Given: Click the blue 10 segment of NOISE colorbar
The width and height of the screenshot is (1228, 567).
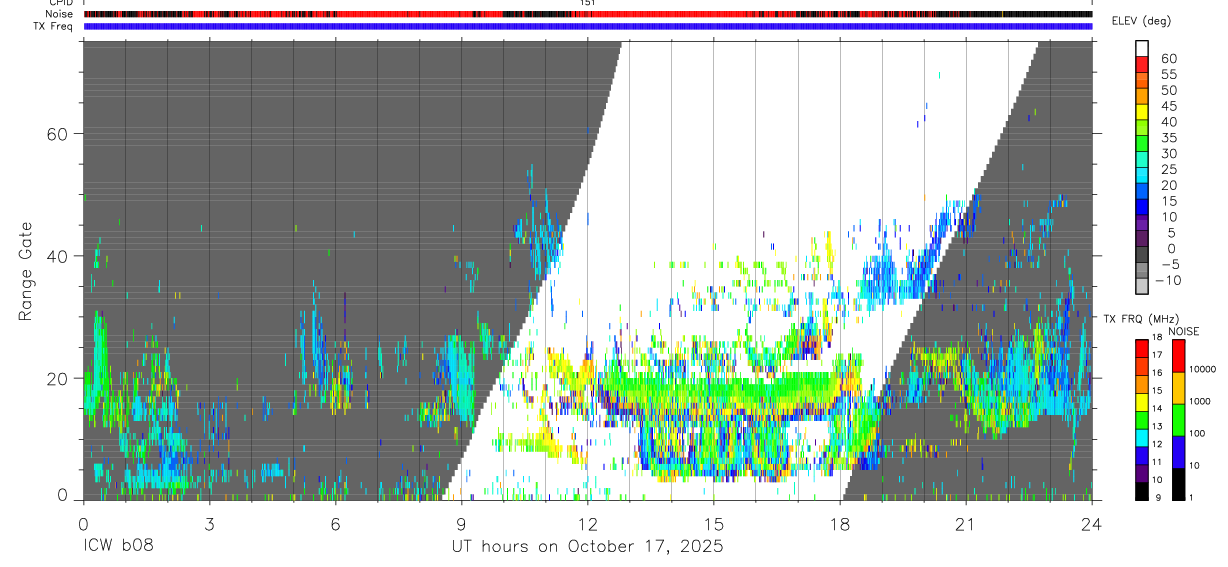Looking at the screenshot, I should (1179, 452).
